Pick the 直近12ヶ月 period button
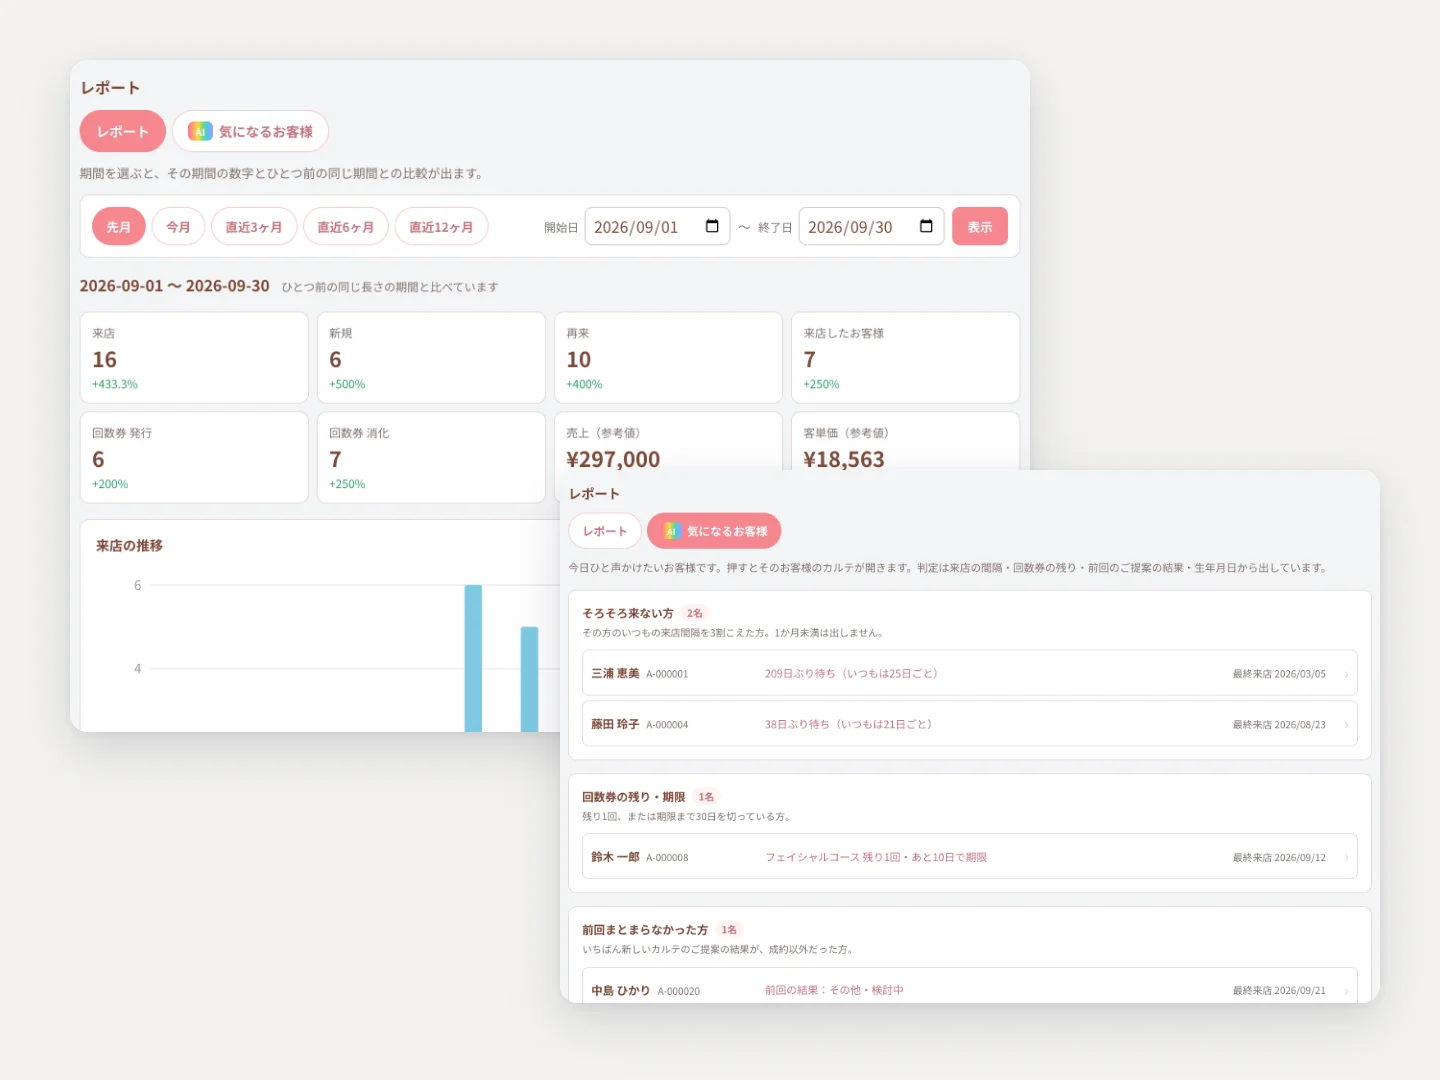The width and height of the screenshot is (1440, 1080). (x=441, y=227)
